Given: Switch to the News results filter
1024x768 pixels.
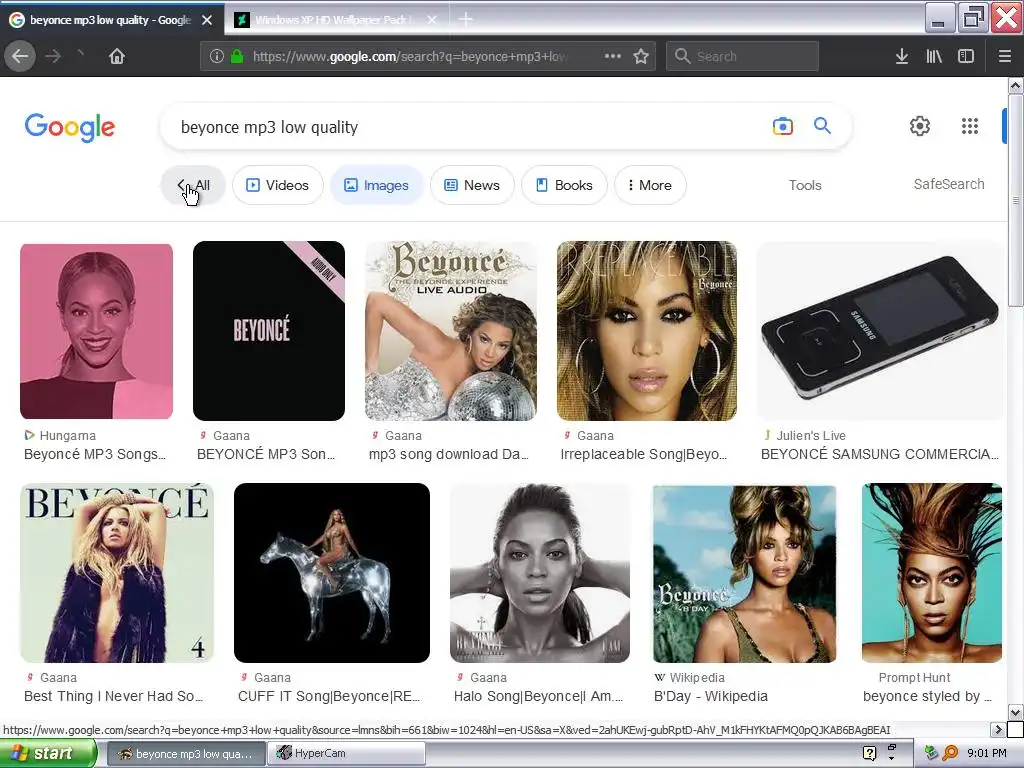Looking at the screenshot, I should coord(472,185).
